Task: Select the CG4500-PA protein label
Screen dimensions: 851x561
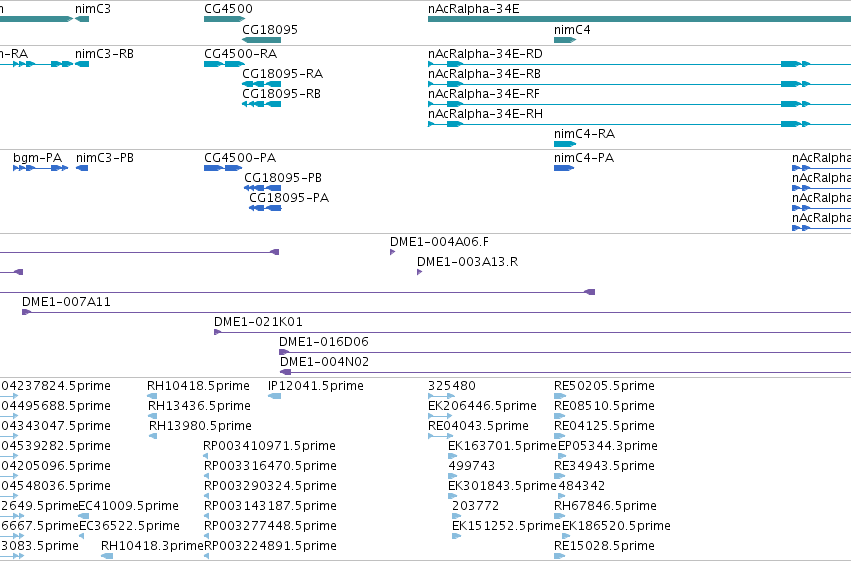Action: coord(240,158)
